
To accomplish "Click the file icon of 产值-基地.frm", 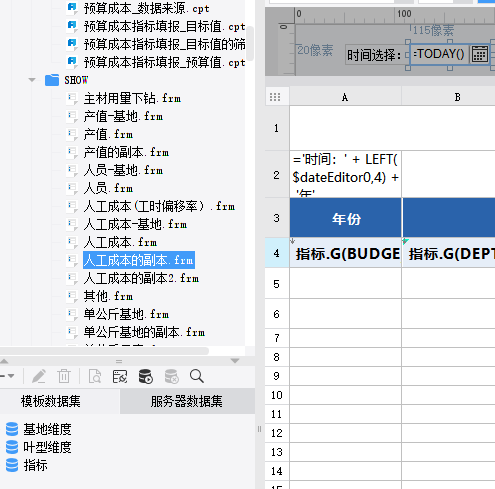I will [72, 116].
